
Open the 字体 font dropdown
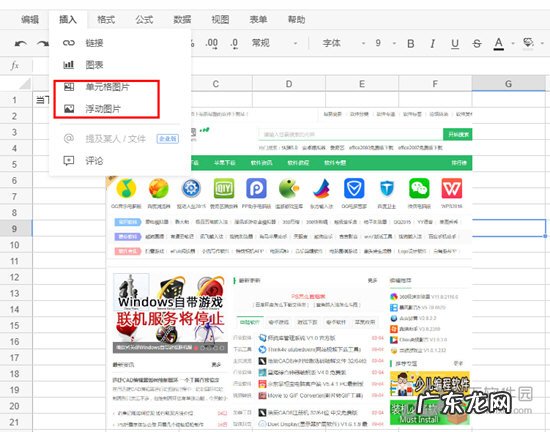click(344, 43)
